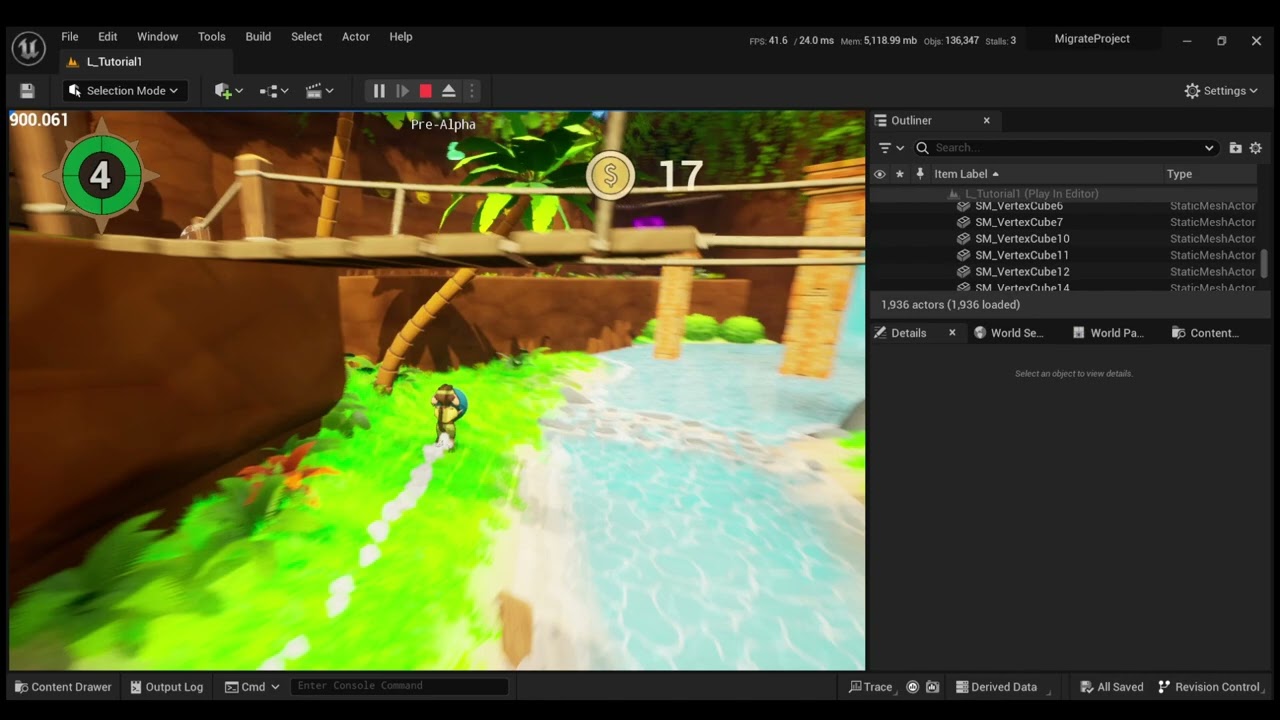Click the SM_VertexCube10 mesh icon
Screen dimensions: 1280x720
(x=963, y=239)
